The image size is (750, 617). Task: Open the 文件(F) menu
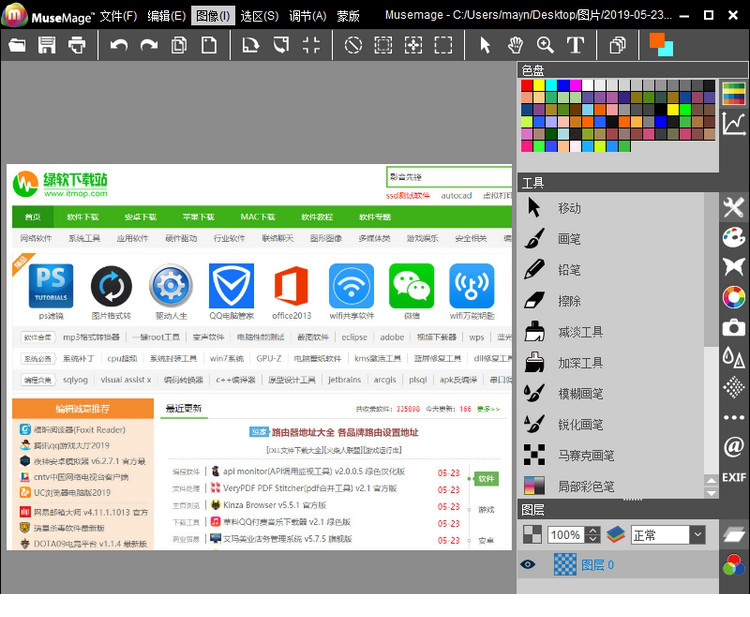(118, 16)
